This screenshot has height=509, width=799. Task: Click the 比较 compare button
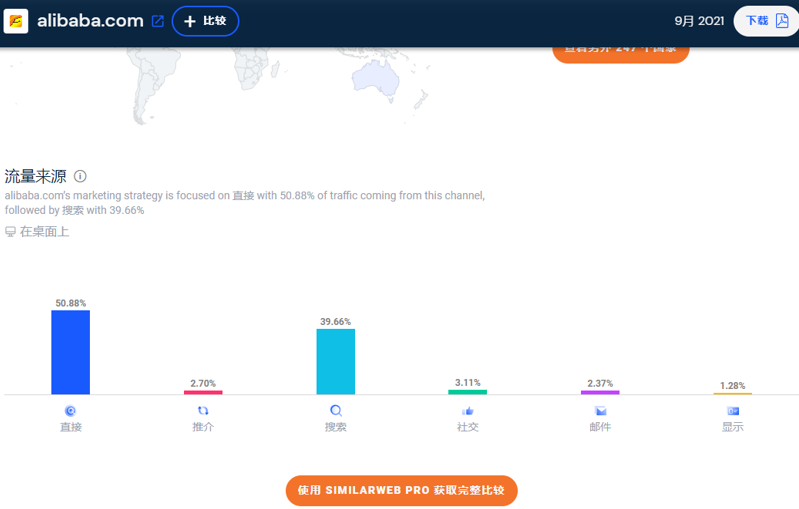point(205,21)
